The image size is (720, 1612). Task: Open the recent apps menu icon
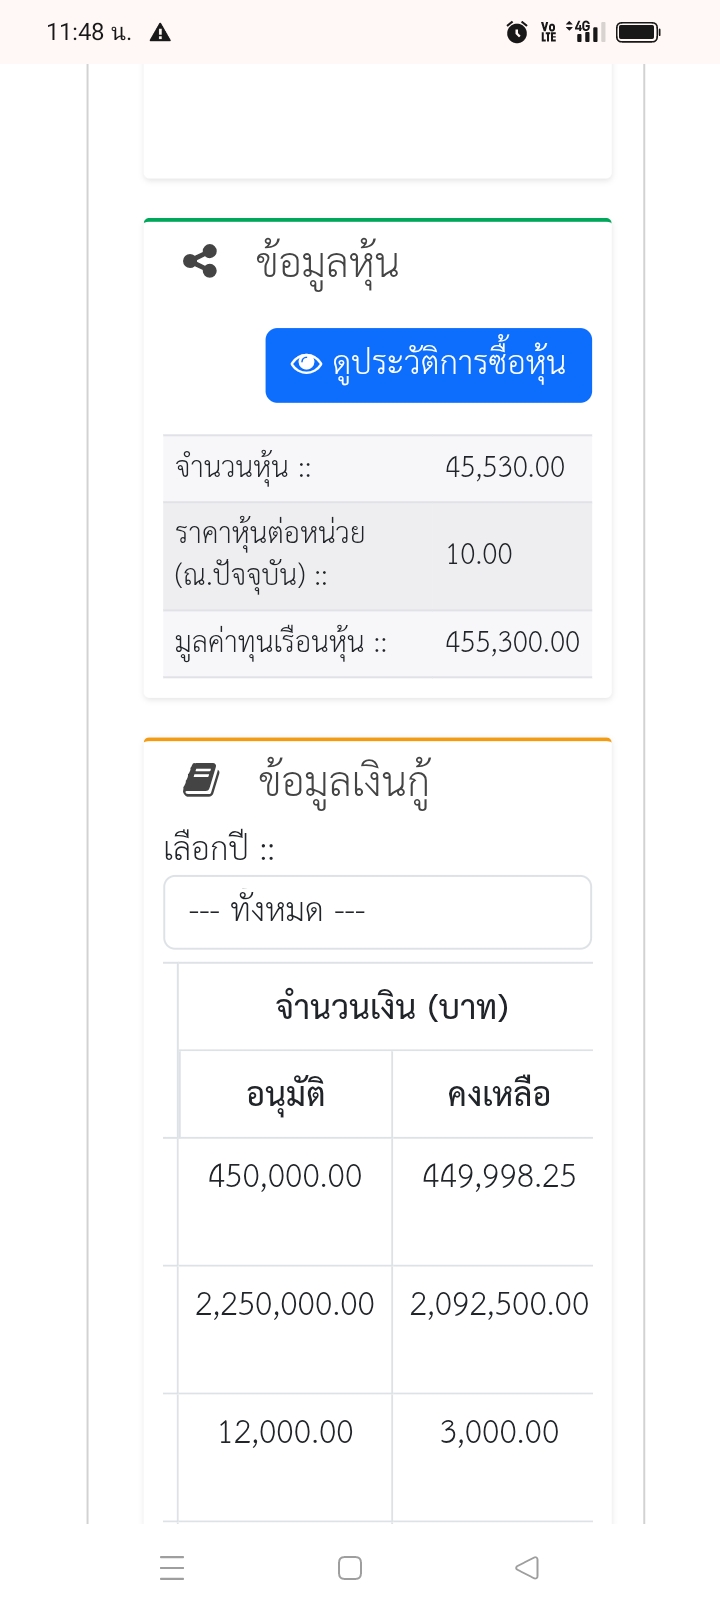(172, 1567)
